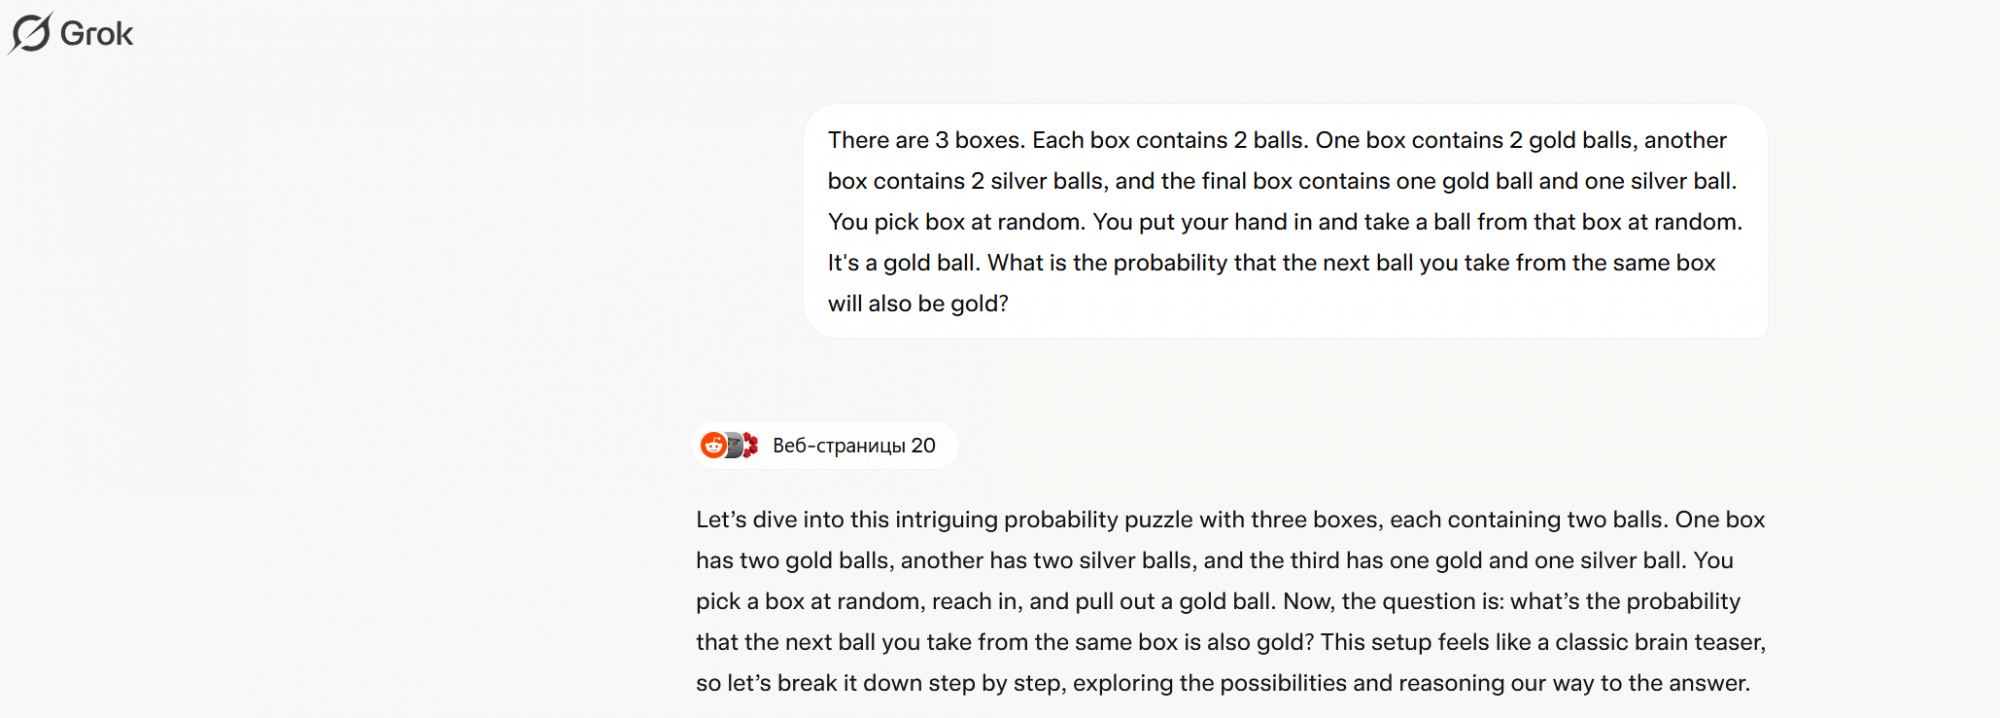Screen dimensions: 2000x718
Task: Open the Веб-страницы 20 sources list
Action: [x=840, y=446]
